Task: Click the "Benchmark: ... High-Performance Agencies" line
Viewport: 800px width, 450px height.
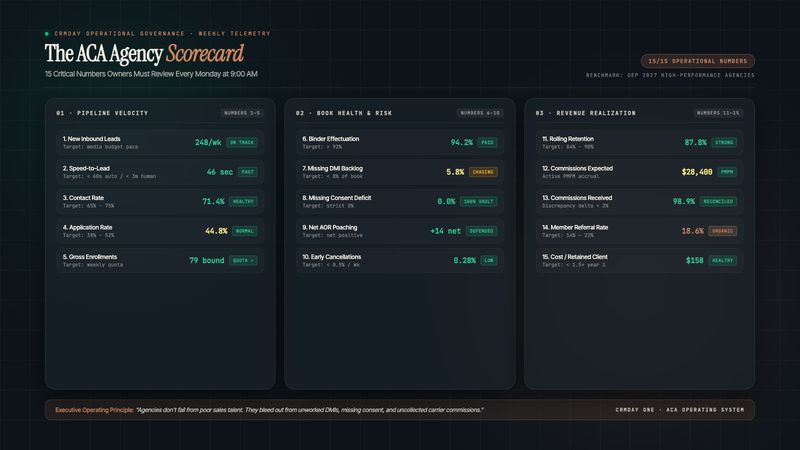Action: tap(670, 75)
